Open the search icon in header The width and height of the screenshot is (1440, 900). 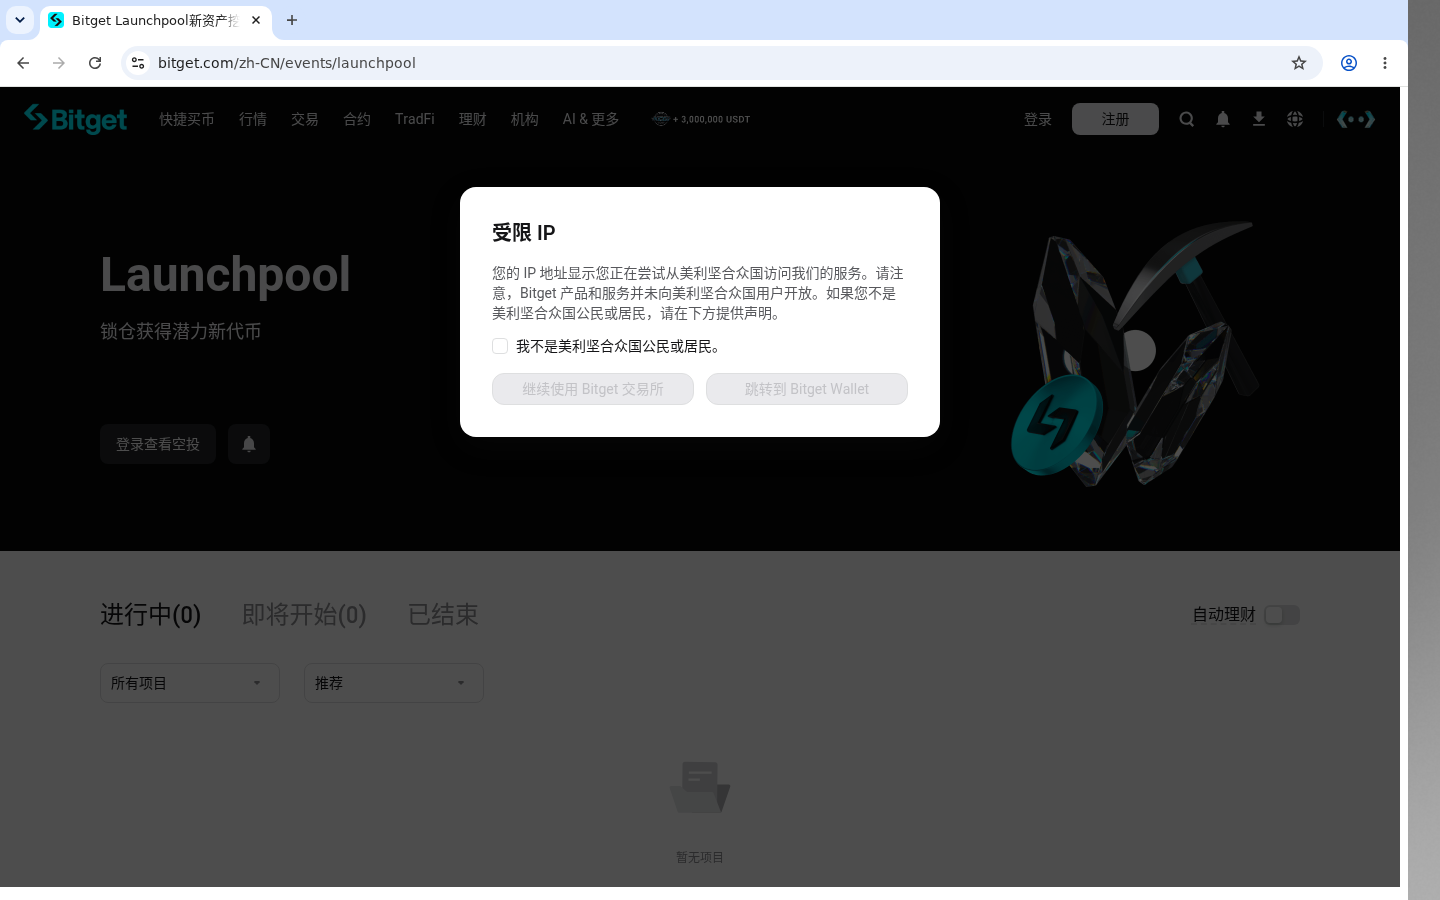click(1187, 119)
